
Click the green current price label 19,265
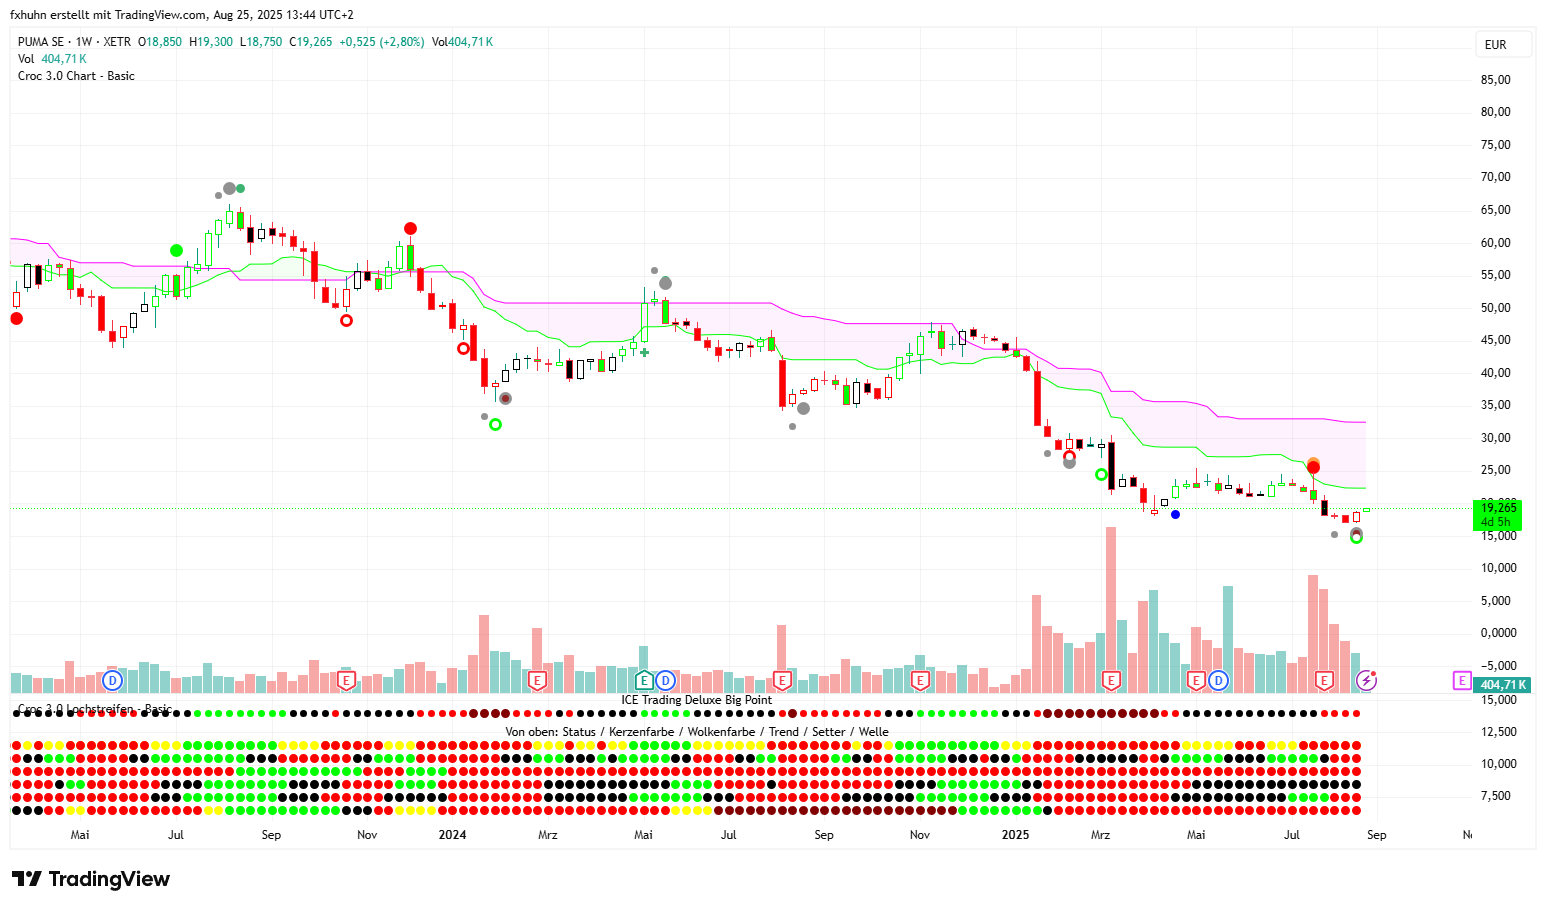click(x=1498, y=508)
